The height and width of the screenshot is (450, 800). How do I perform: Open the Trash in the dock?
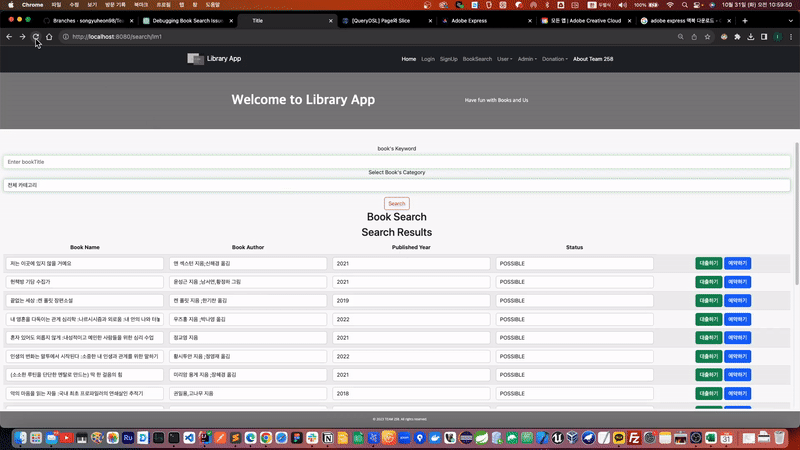[777, 438]
